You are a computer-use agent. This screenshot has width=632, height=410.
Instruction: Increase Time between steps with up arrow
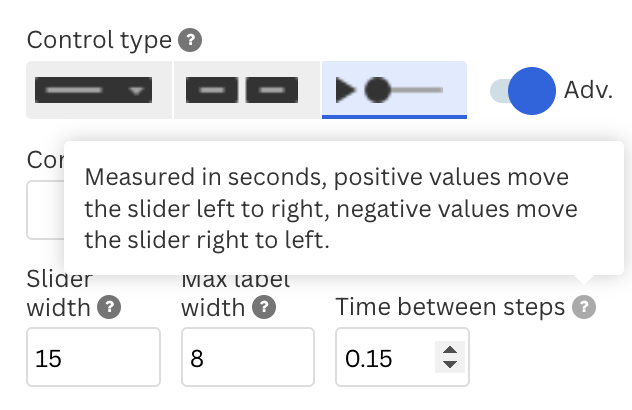[x=450, y=350]
